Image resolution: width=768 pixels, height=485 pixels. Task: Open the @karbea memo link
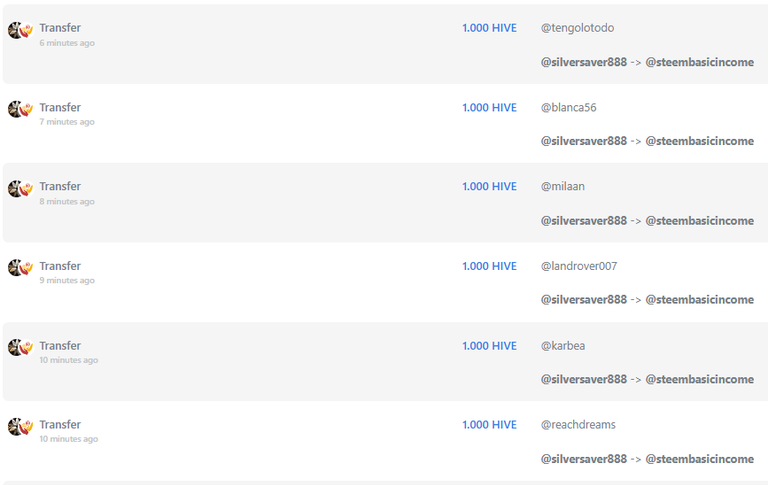click(x=562, y=346)
